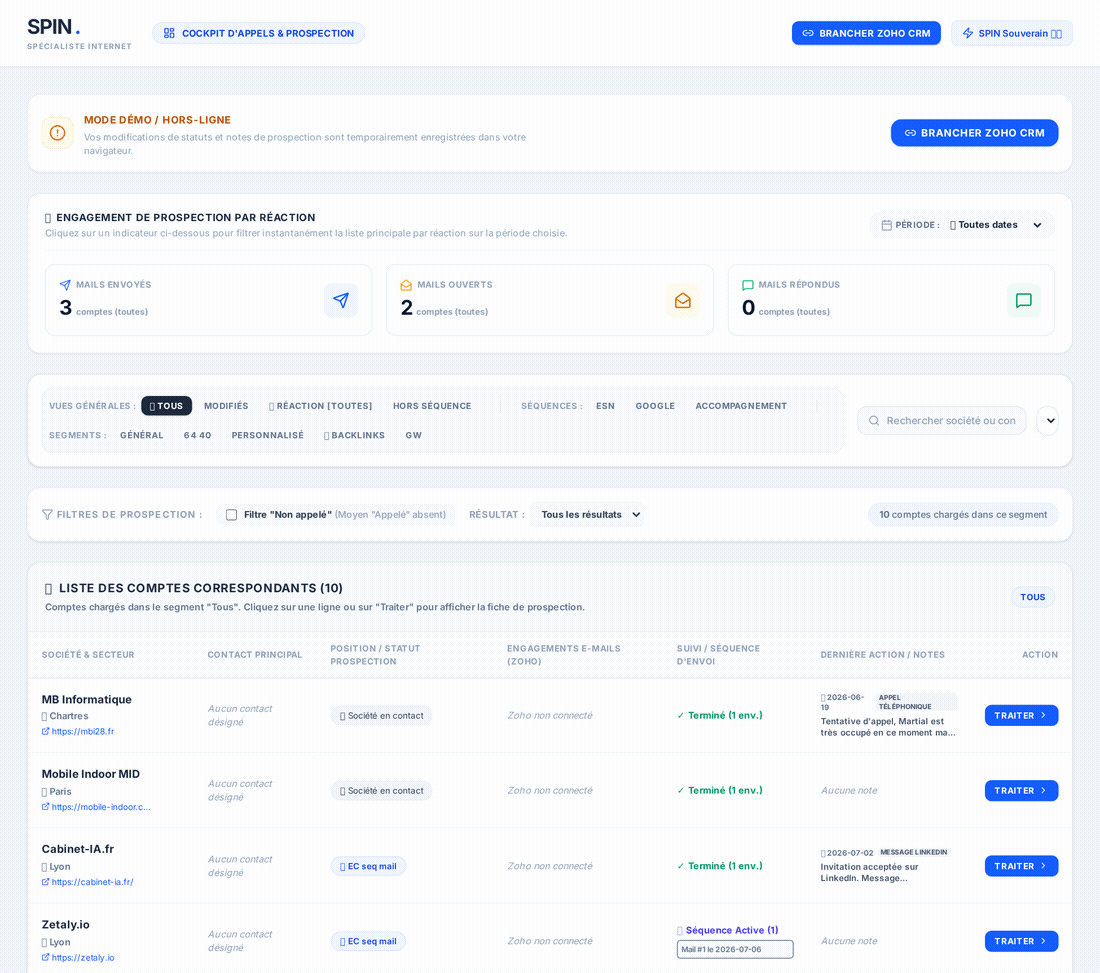Click the Mail #1 le 2026-07-06 box
The image size is (1100, 973).
pos(735,949)
